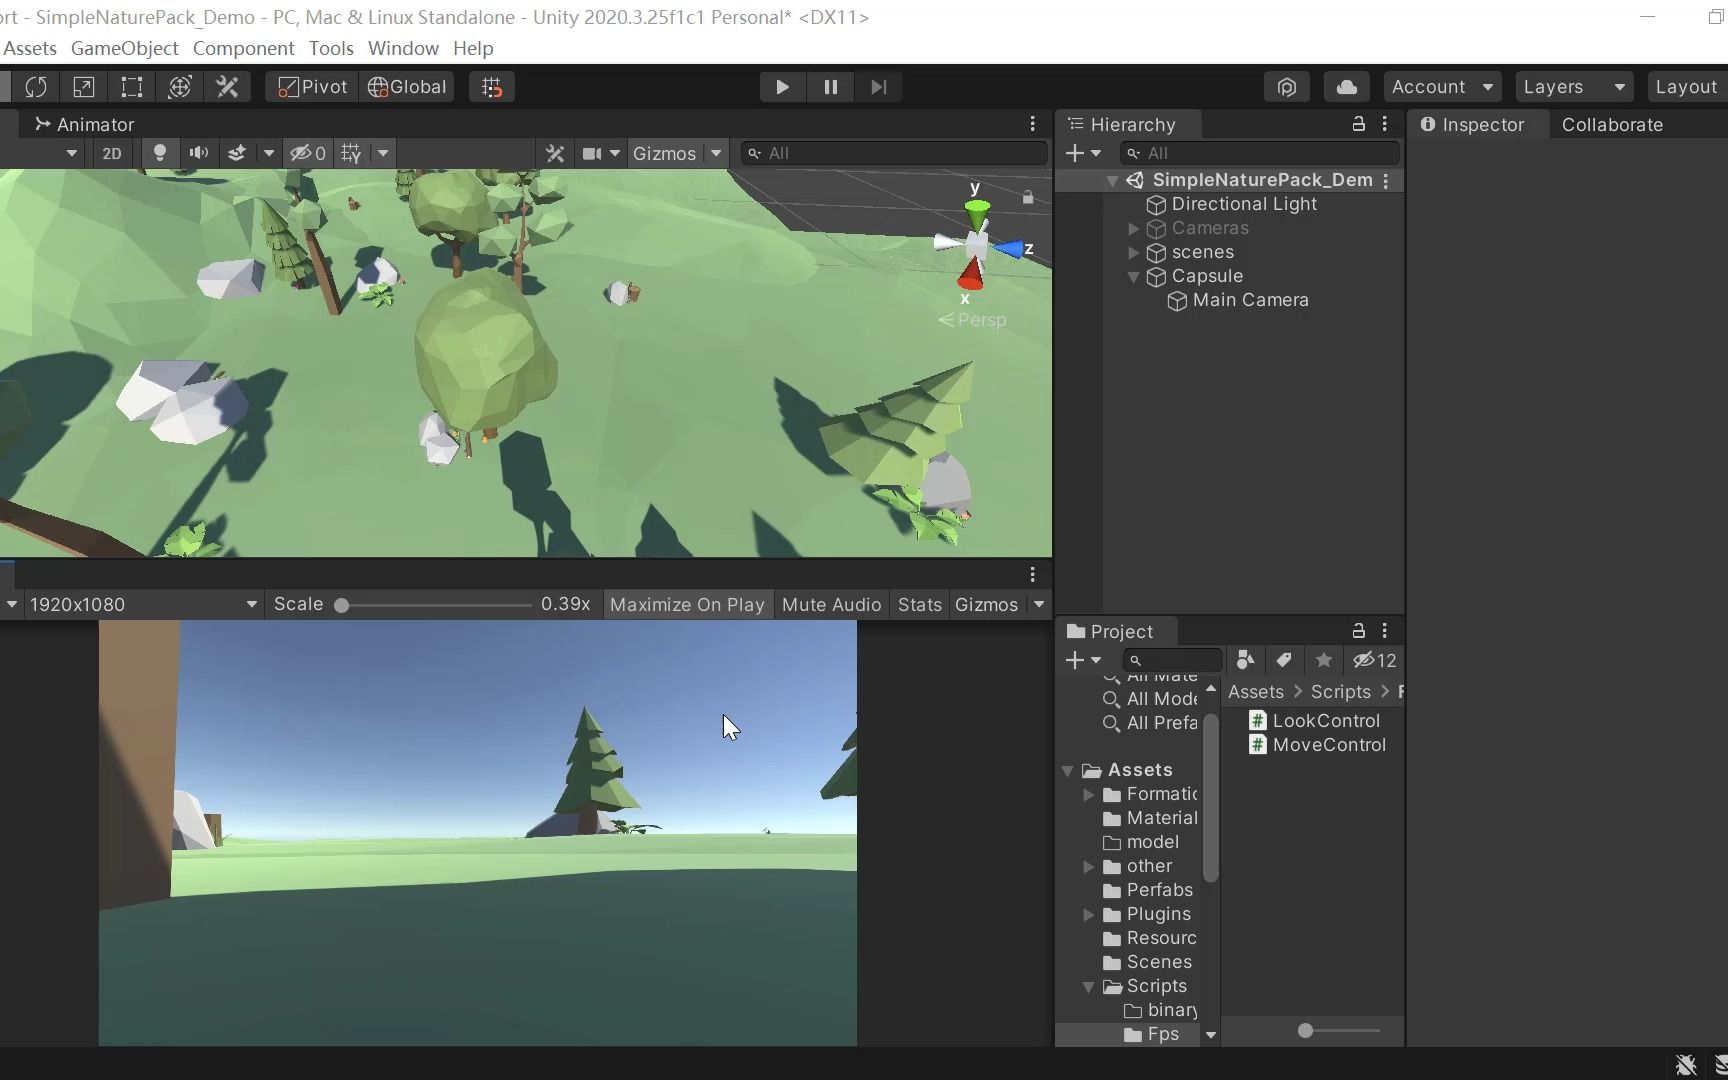Click the Maximize On Play button

687,604
